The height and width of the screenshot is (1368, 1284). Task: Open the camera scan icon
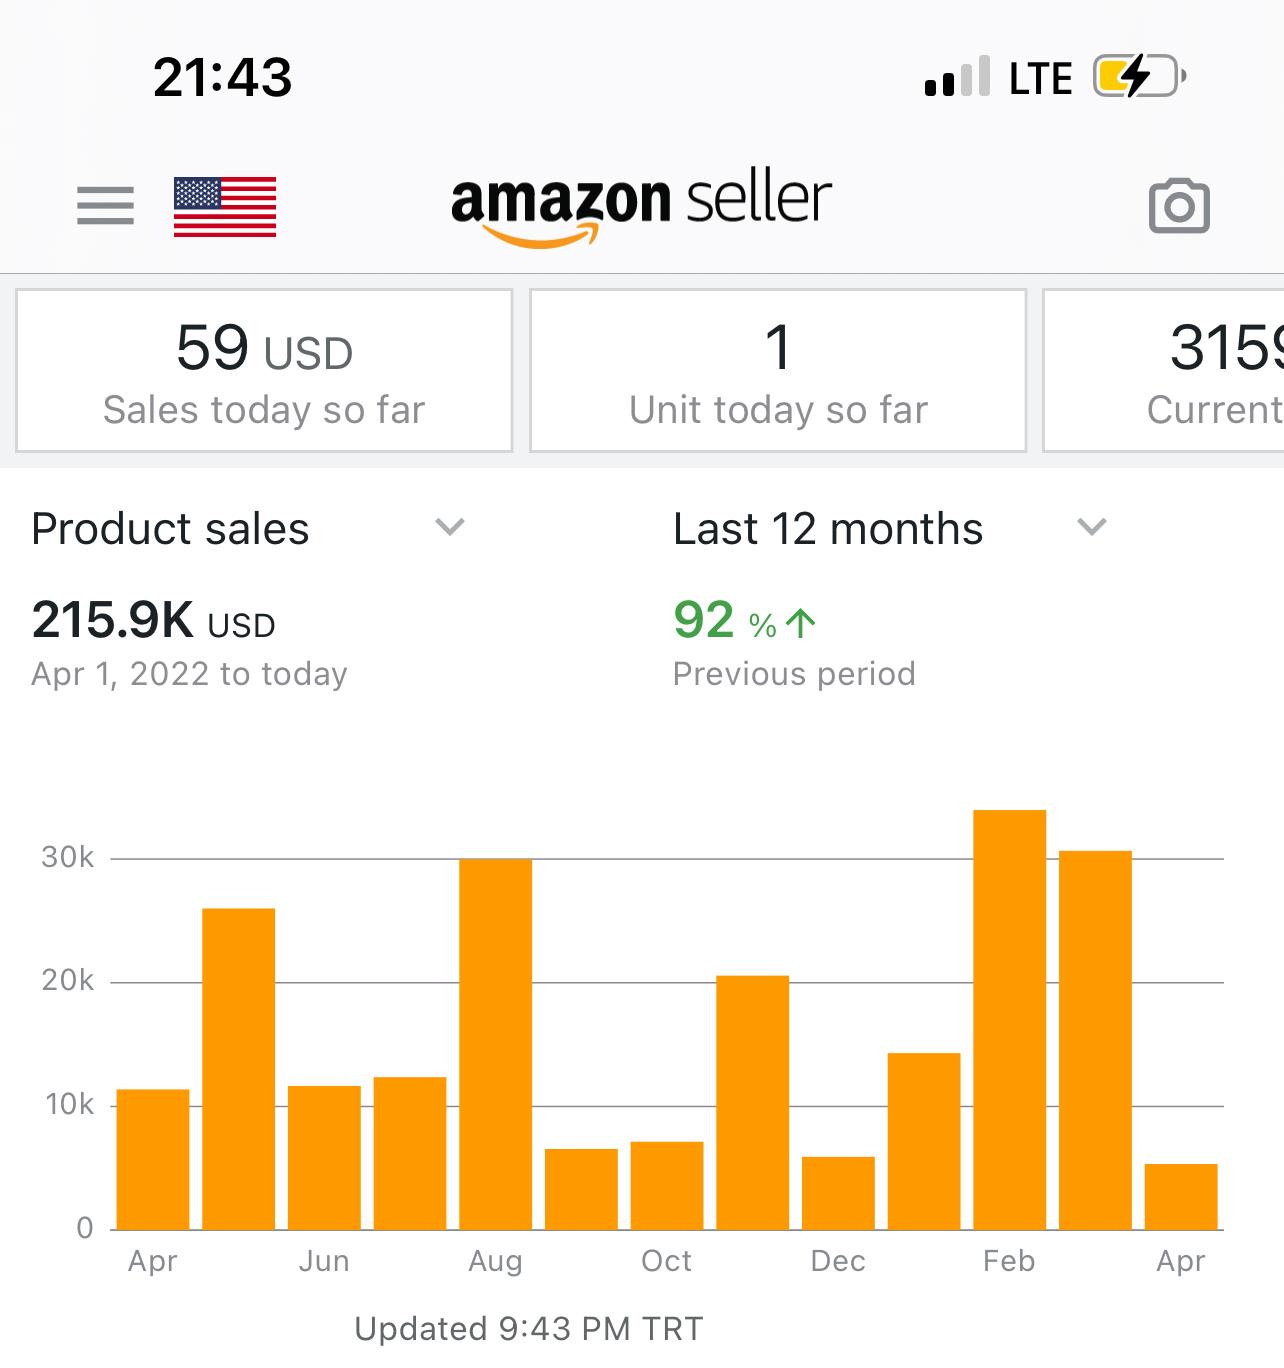click(x=1179, y=206)
